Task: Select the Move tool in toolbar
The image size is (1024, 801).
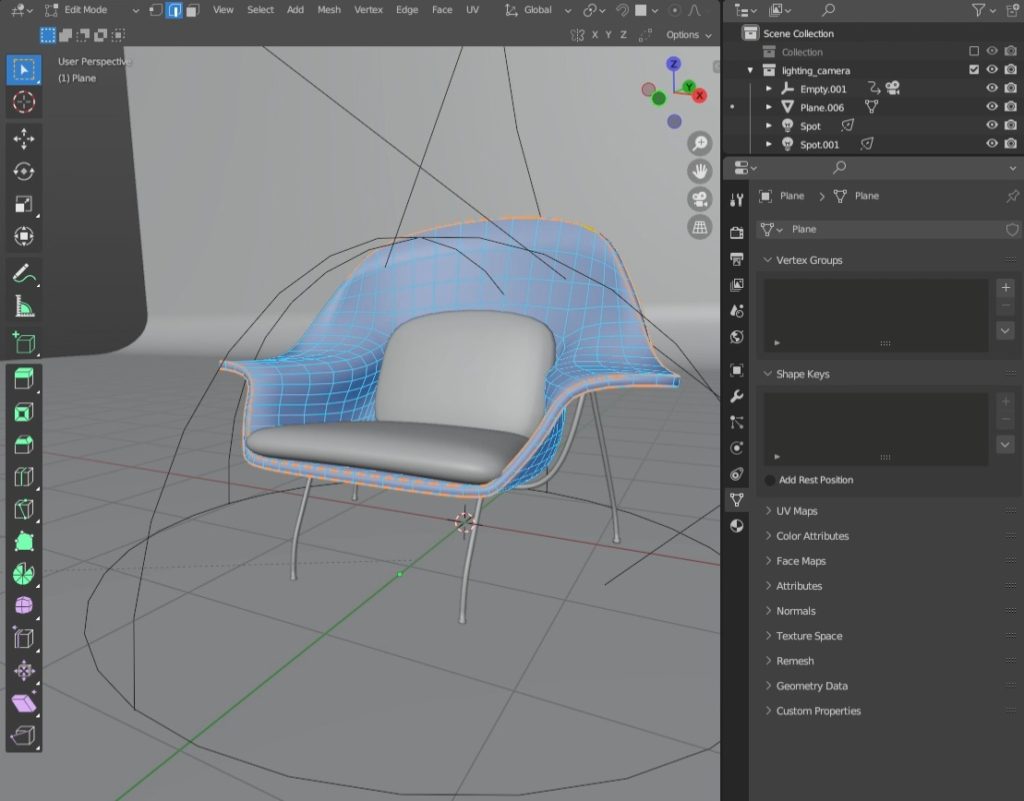Action: pos(24,139)
